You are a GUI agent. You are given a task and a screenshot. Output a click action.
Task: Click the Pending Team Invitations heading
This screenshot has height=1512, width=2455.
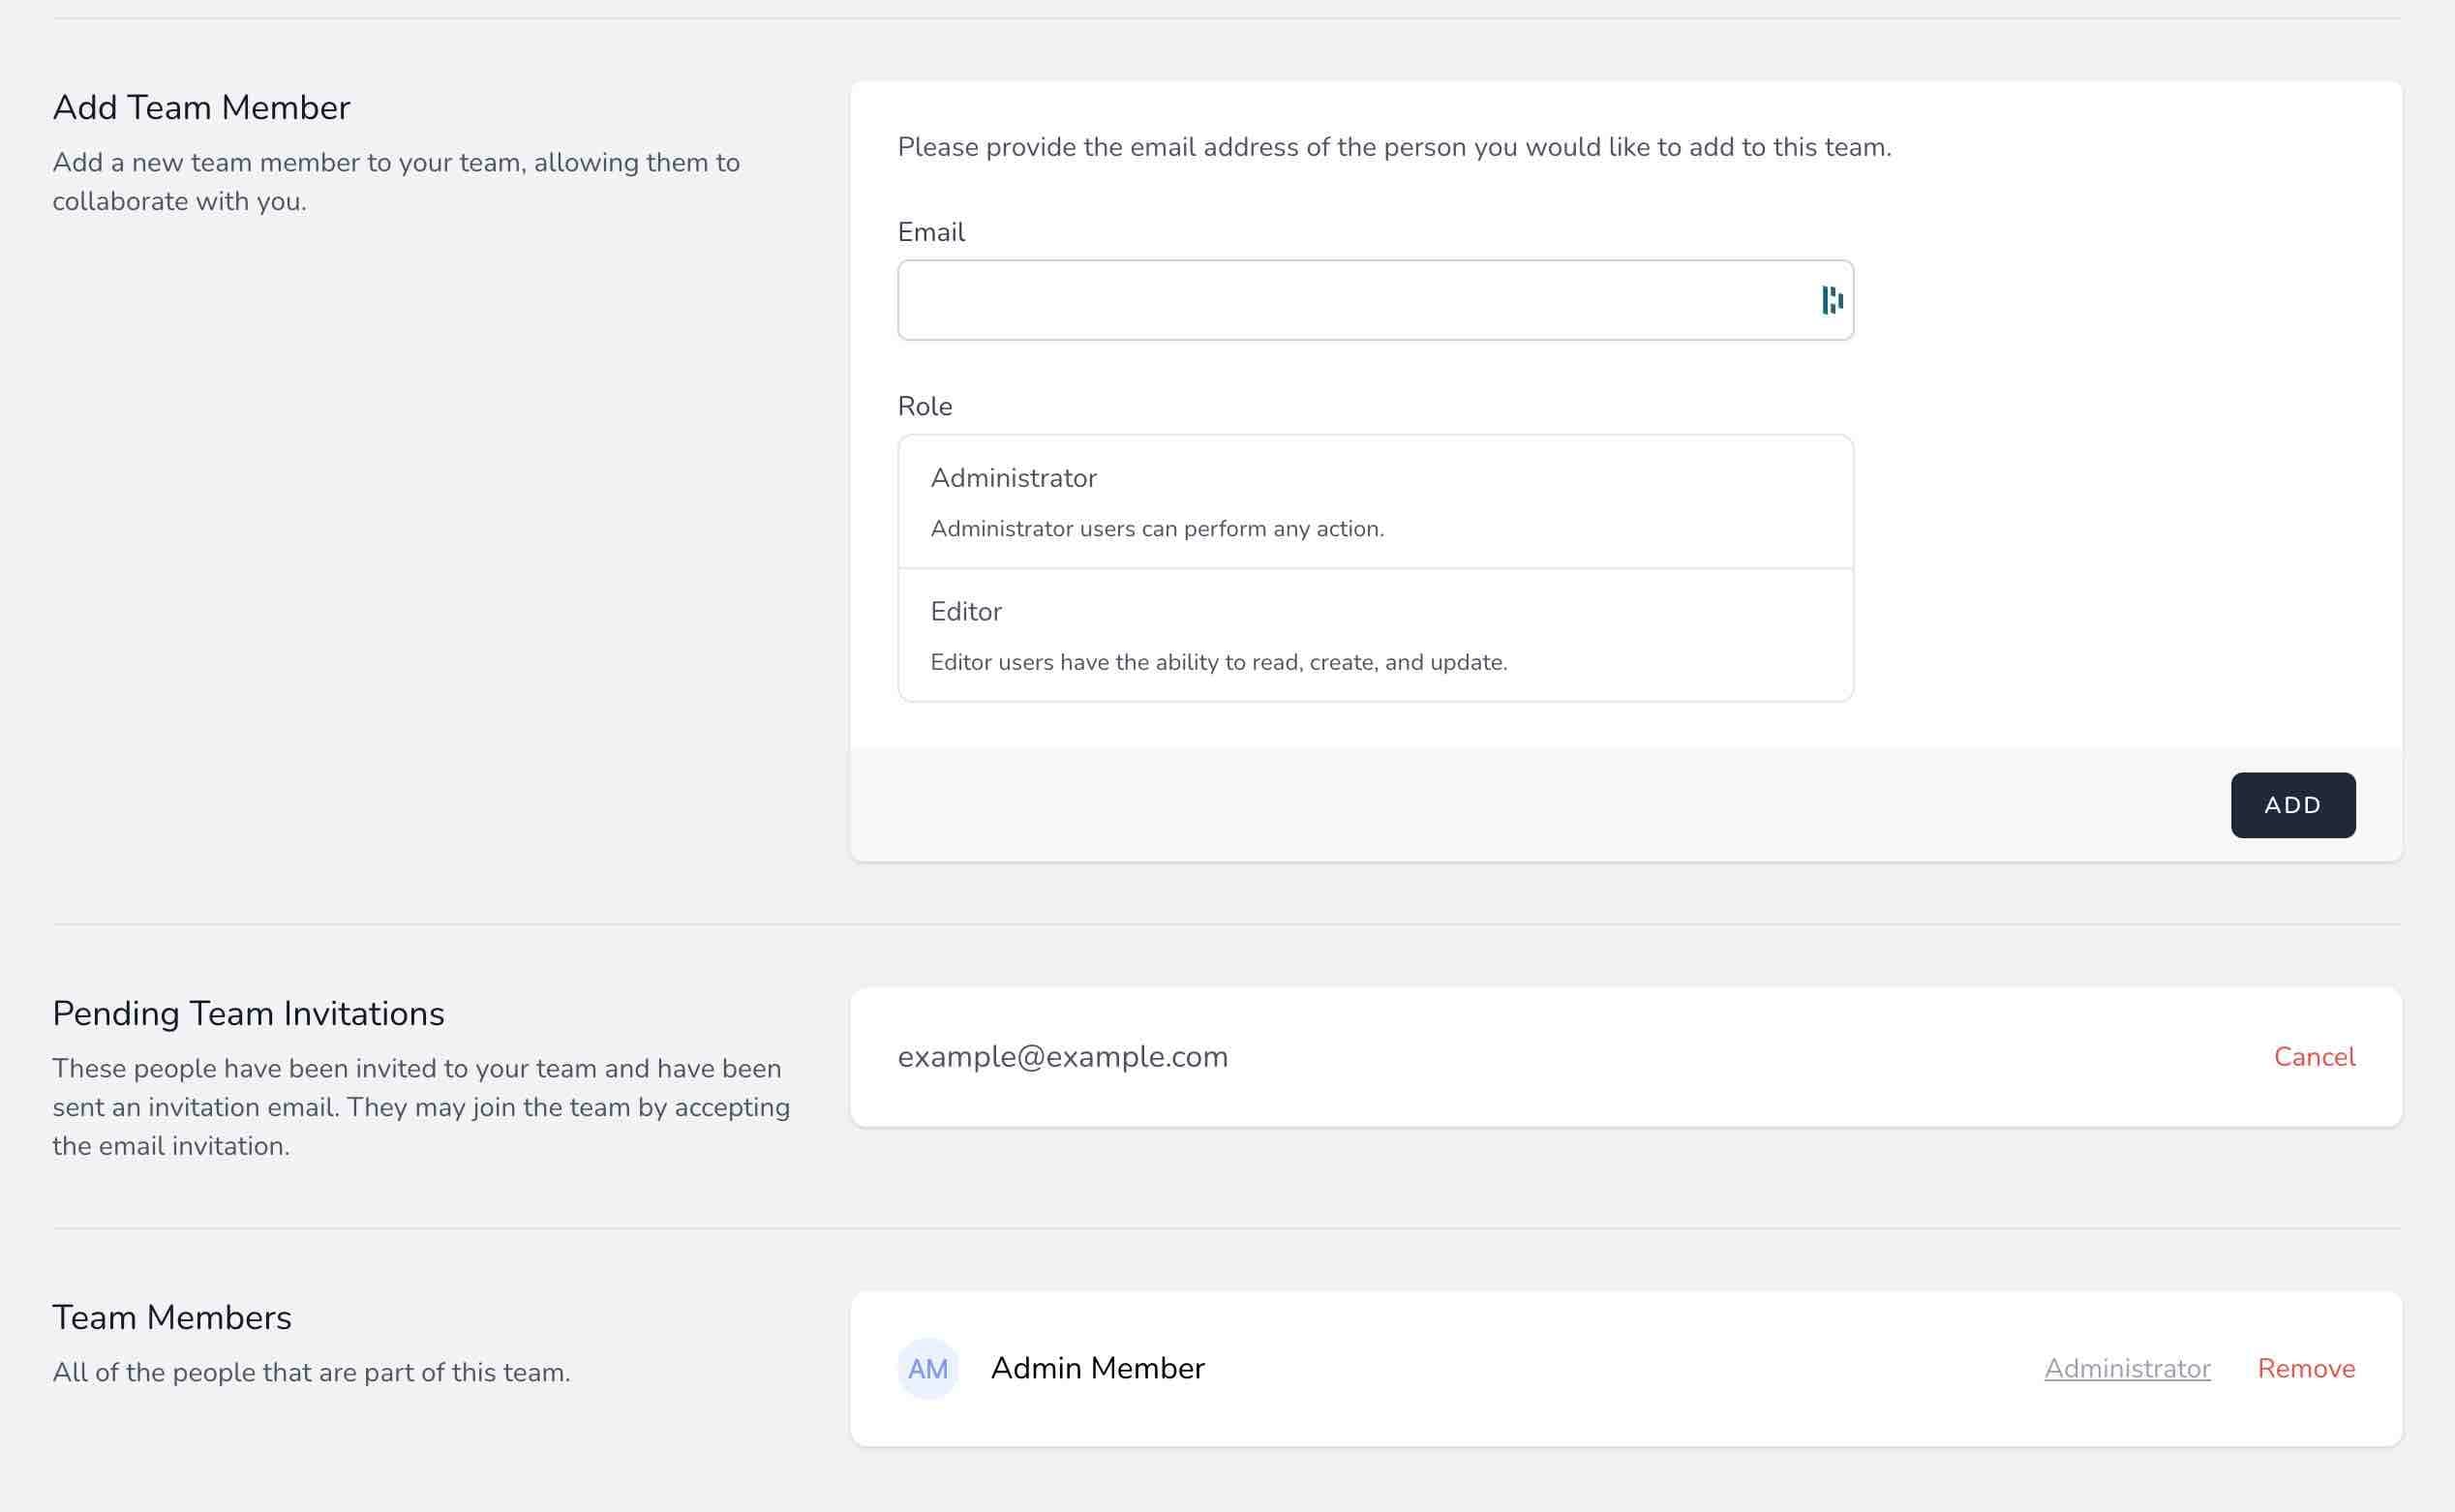tap(249, 1013)
